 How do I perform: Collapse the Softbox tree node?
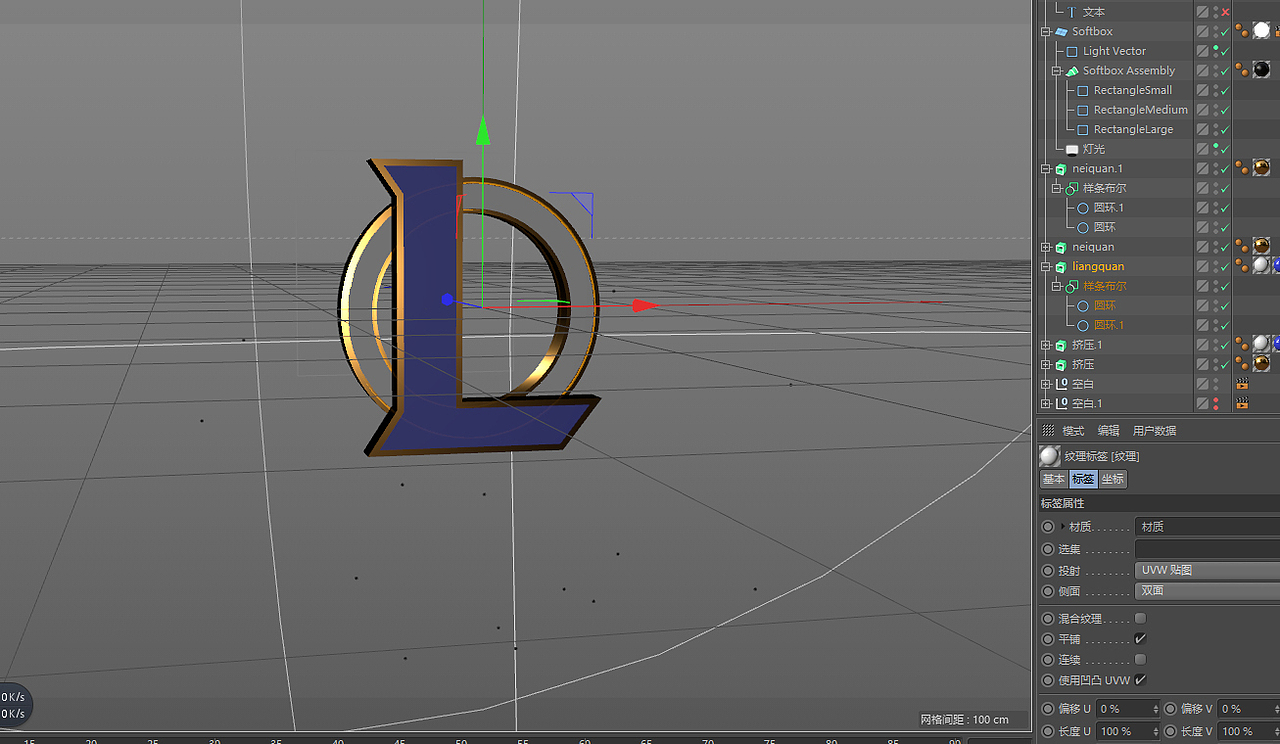click(x=1046, y=32)
